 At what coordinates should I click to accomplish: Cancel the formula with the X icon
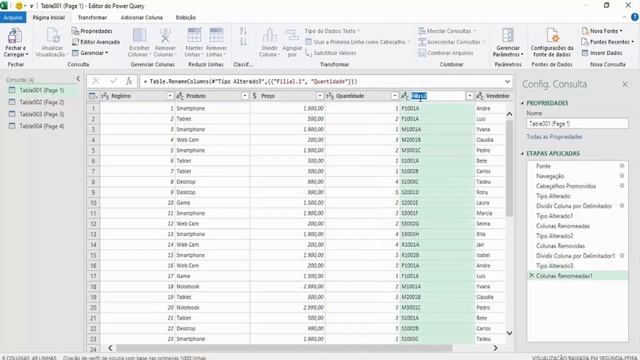pyautogui.click(x=96, y=81)
